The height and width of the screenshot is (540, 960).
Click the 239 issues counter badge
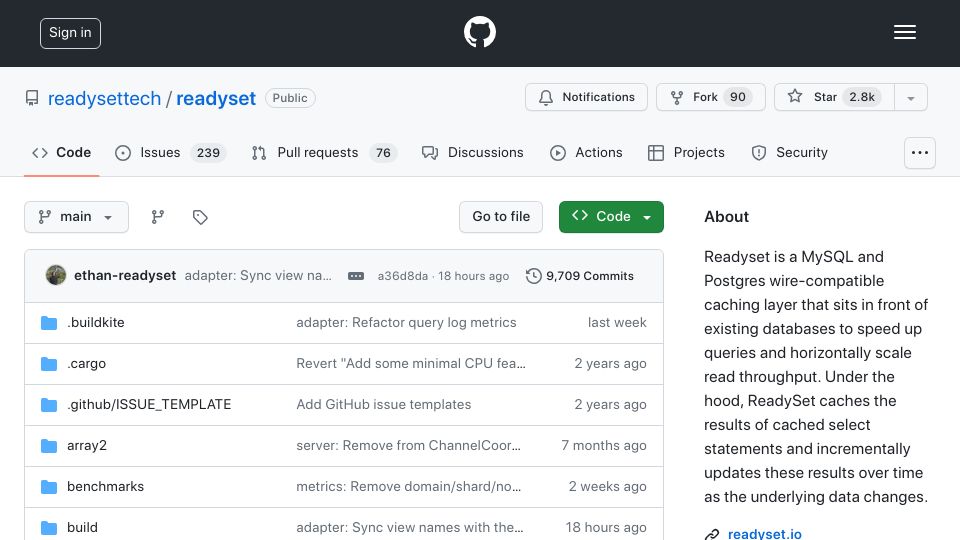tap(208, 152)
